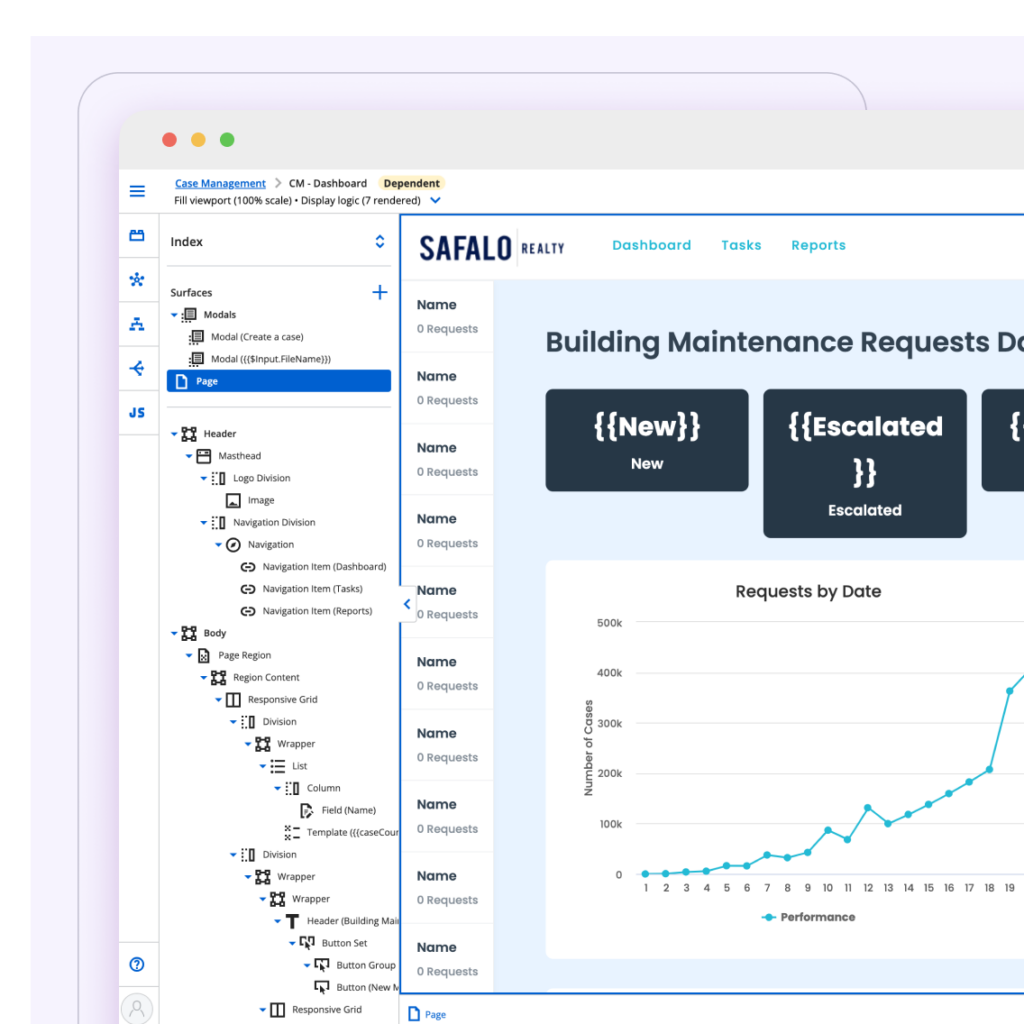Click the Masthead component icon
Image resolution: width=1024 pixels, height=1024 pixels.
pos(204,456)
